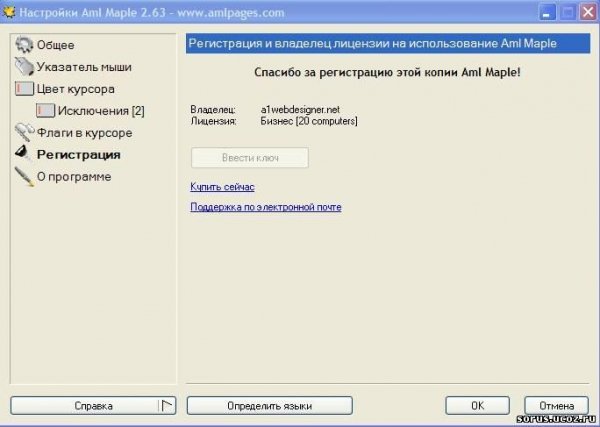Open the Исключения [2] subsection
This screenshot has height=427, width=600.
(x=101, y=111)
